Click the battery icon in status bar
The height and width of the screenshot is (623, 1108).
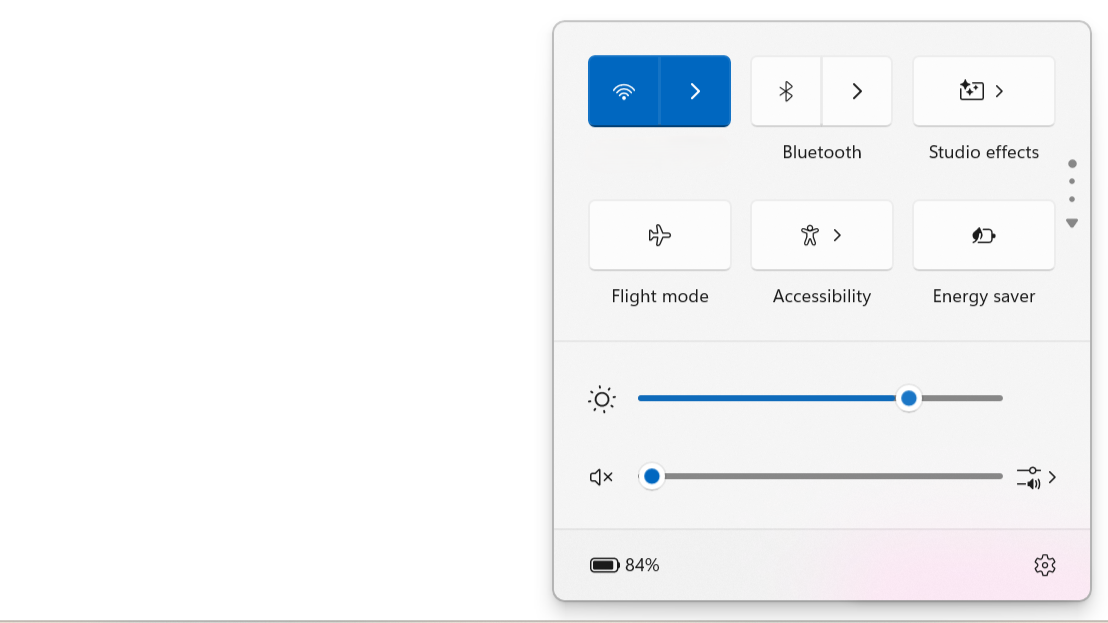[x=603, y=565]
